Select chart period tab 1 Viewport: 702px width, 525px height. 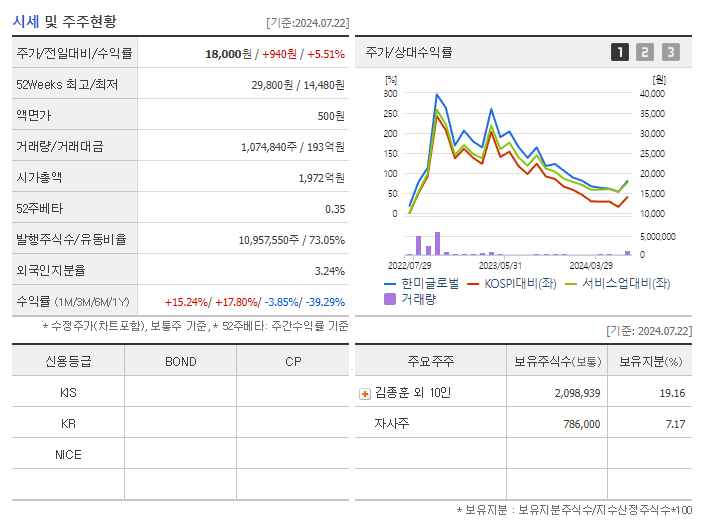point(620,52)
